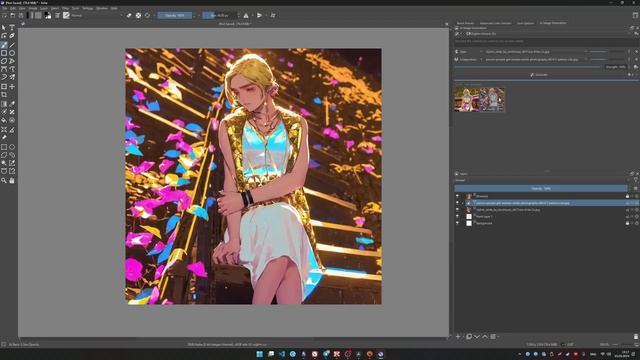
Task: Switch to the Tool Options tab
Action: [525, 23]
